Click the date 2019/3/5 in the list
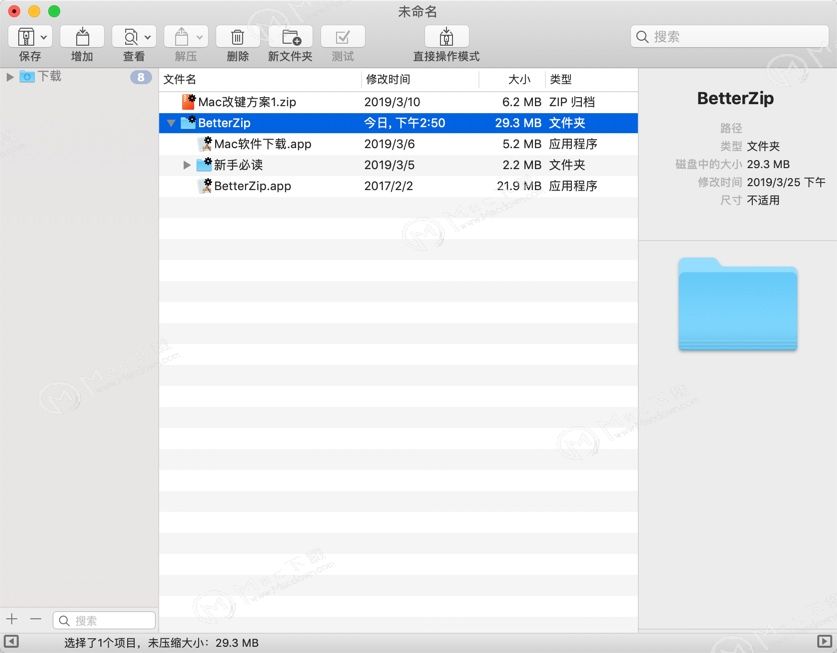Screen dimensions: 837x653 389,165
